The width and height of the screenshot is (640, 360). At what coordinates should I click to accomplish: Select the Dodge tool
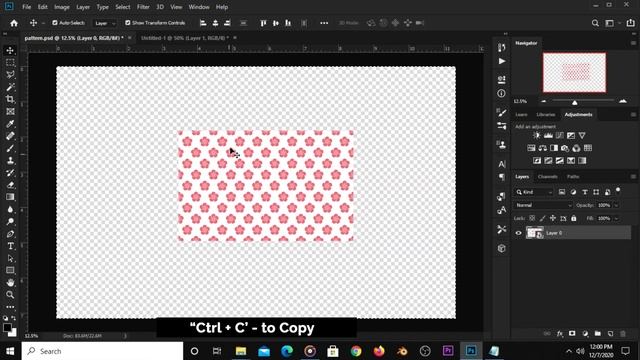(10, 222)
